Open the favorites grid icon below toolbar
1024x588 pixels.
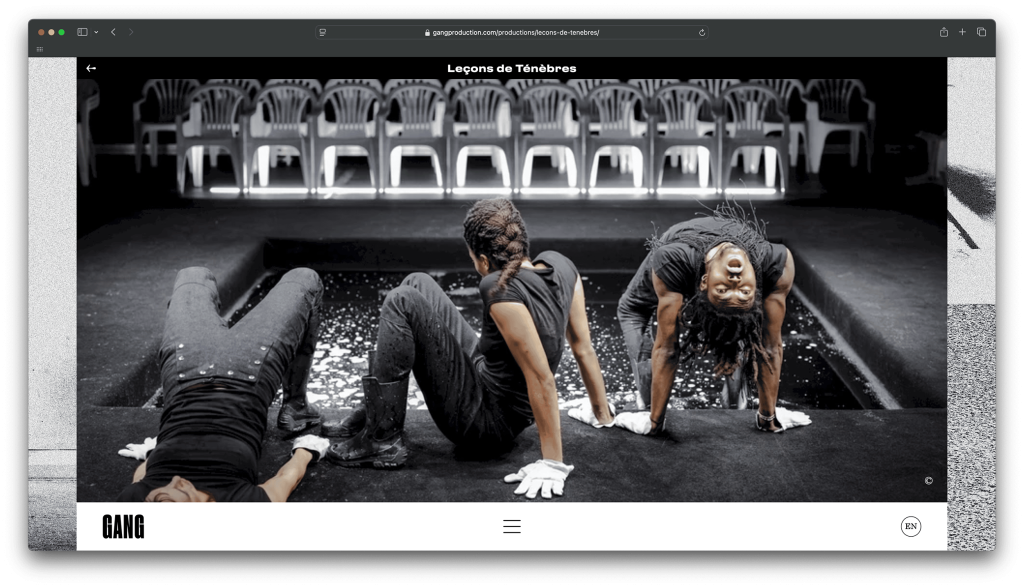(x=40, y=49)
